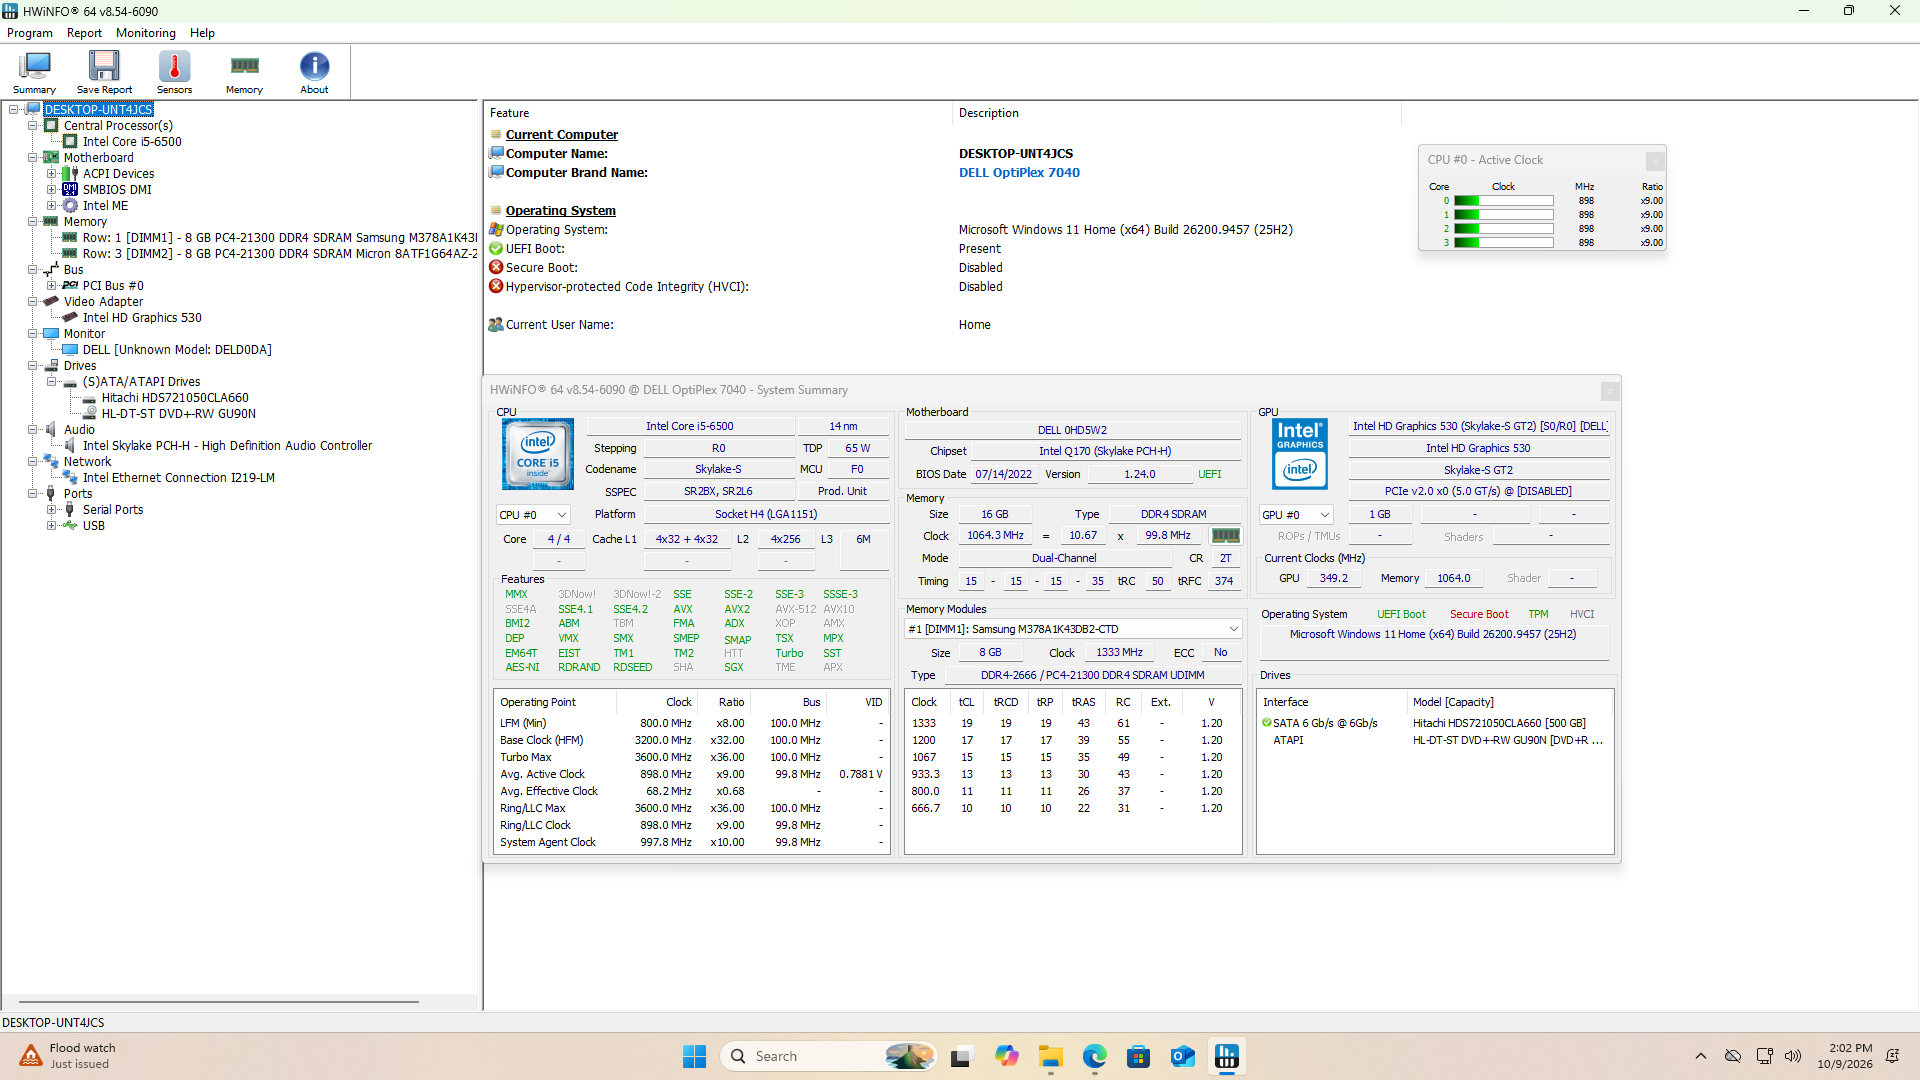Open the Report menu
This screenshot has width=1920, height=1080.
point(84,33)
